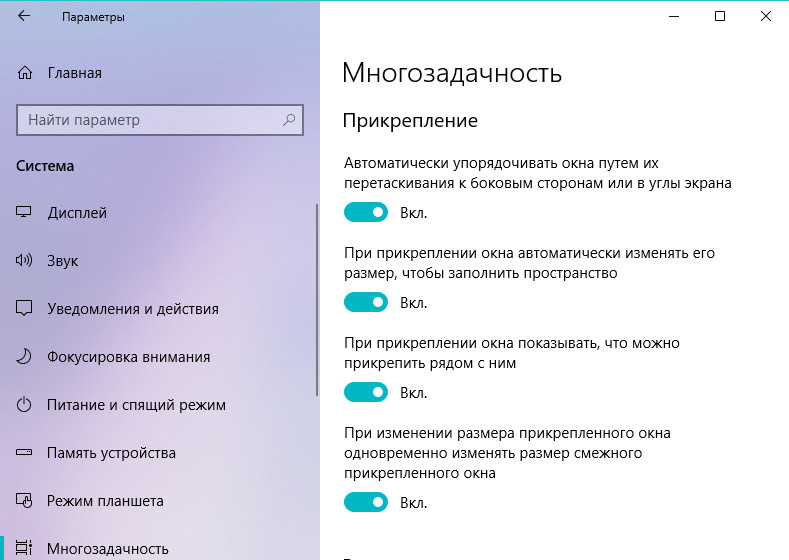789x560 pixels.
Task: Toggle auto-resize to fill space when snapping
Action: [366, 302]
